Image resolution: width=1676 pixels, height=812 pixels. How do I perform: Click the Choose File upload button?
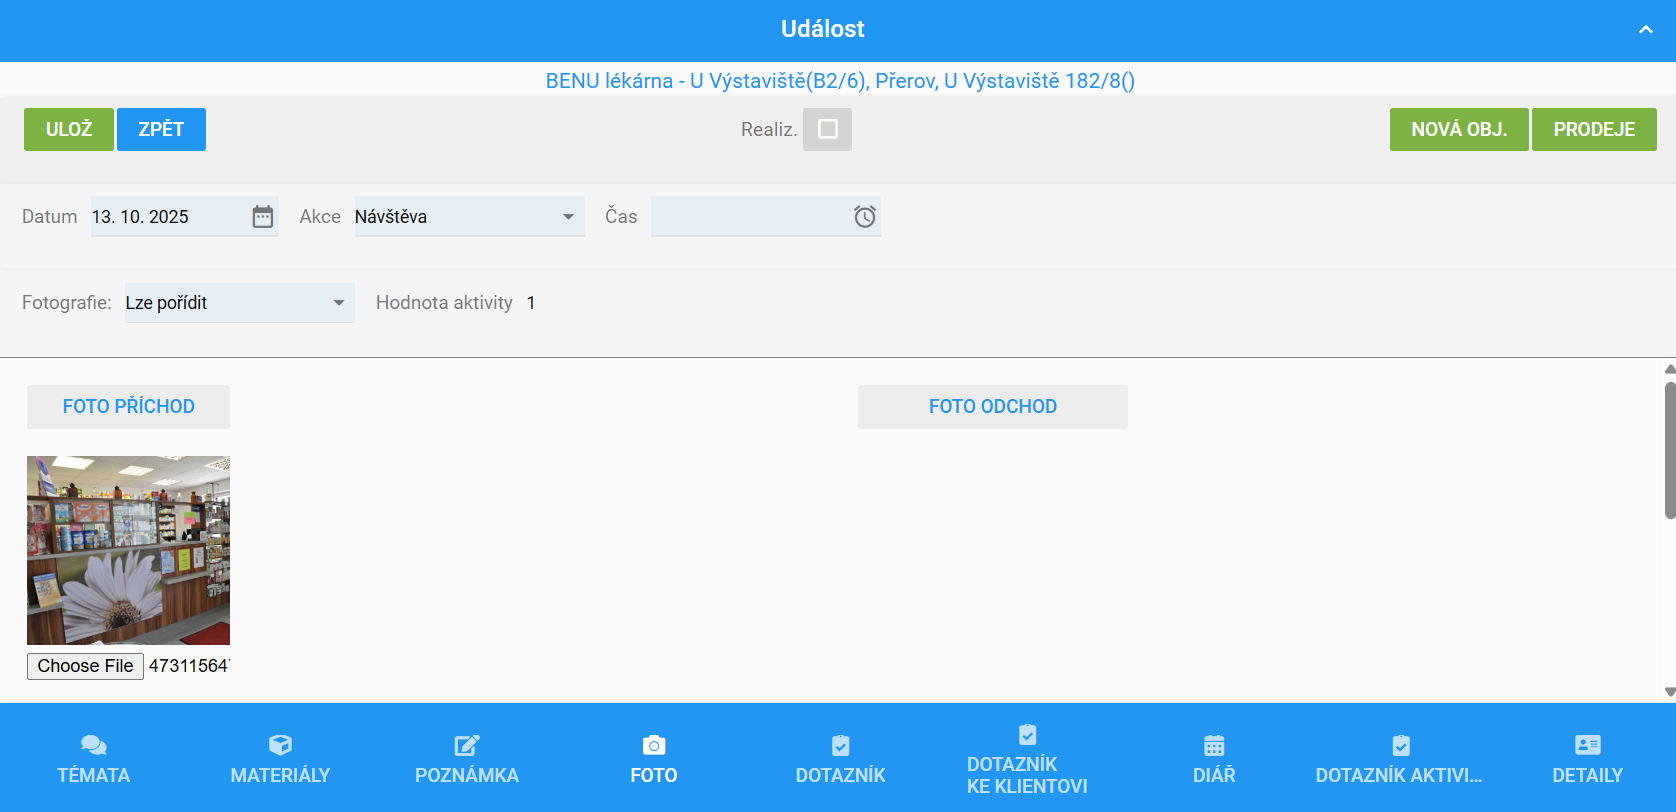coord(85,666)
